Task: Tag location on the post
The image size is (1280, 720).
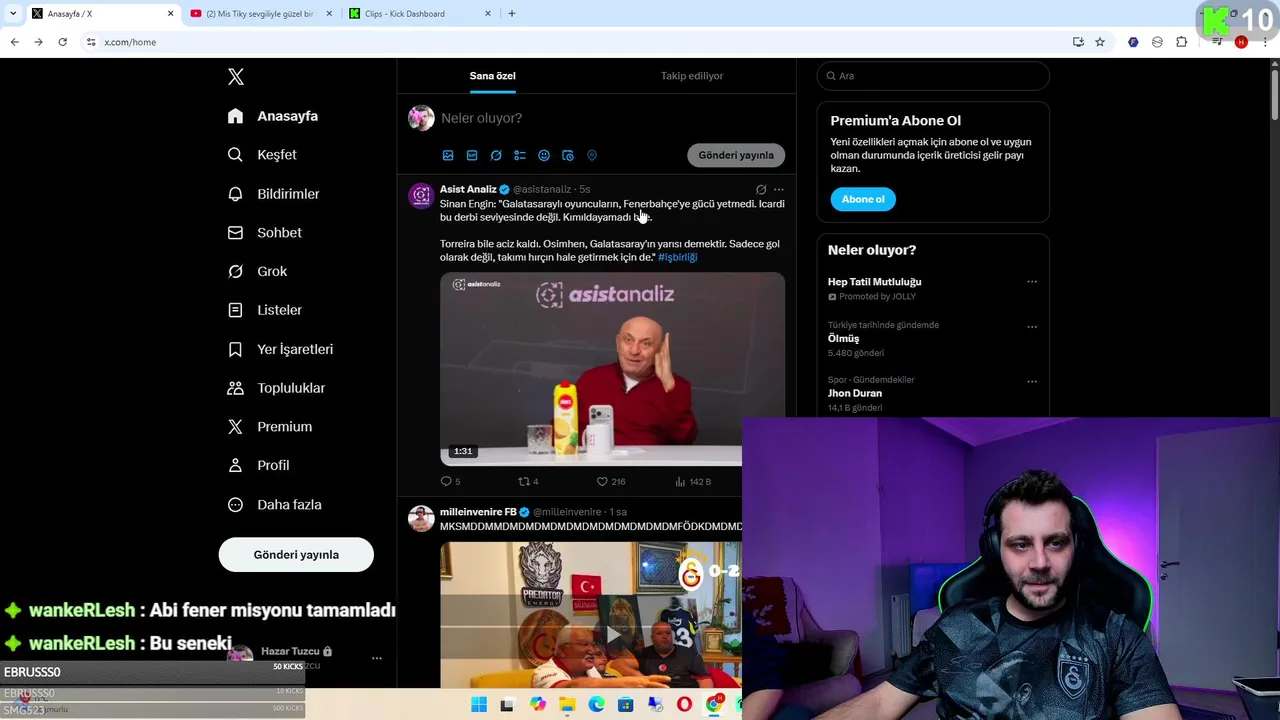Action: coord(592,156)
